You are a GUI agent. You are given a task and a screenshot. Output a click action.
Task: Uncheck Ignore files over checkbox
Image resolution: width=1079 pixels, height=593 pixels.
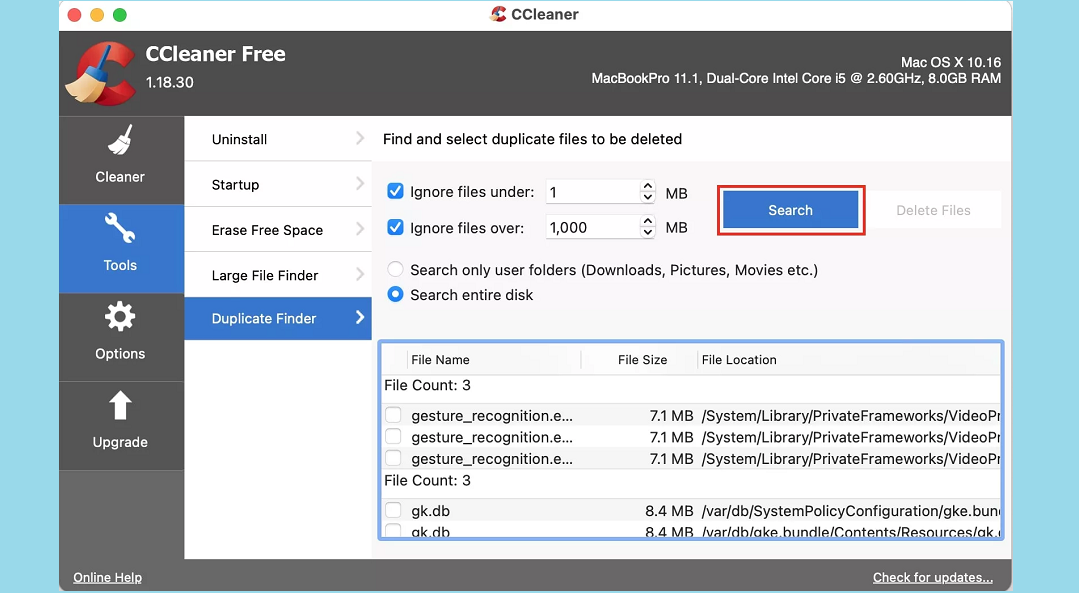pos(395,227)
